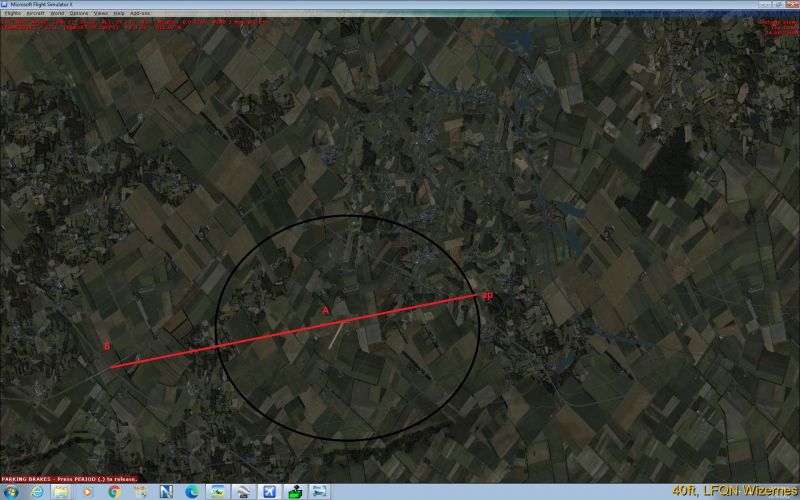
Task: Launch Internet Explorer from taskbar
Action: pos(37,492)
